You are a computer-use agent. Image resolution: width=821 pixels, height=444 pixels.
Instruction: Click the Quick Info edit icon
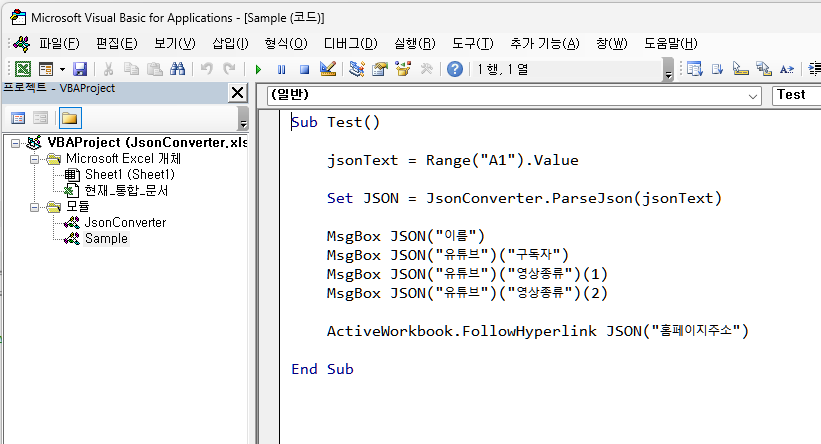[740, 69]
